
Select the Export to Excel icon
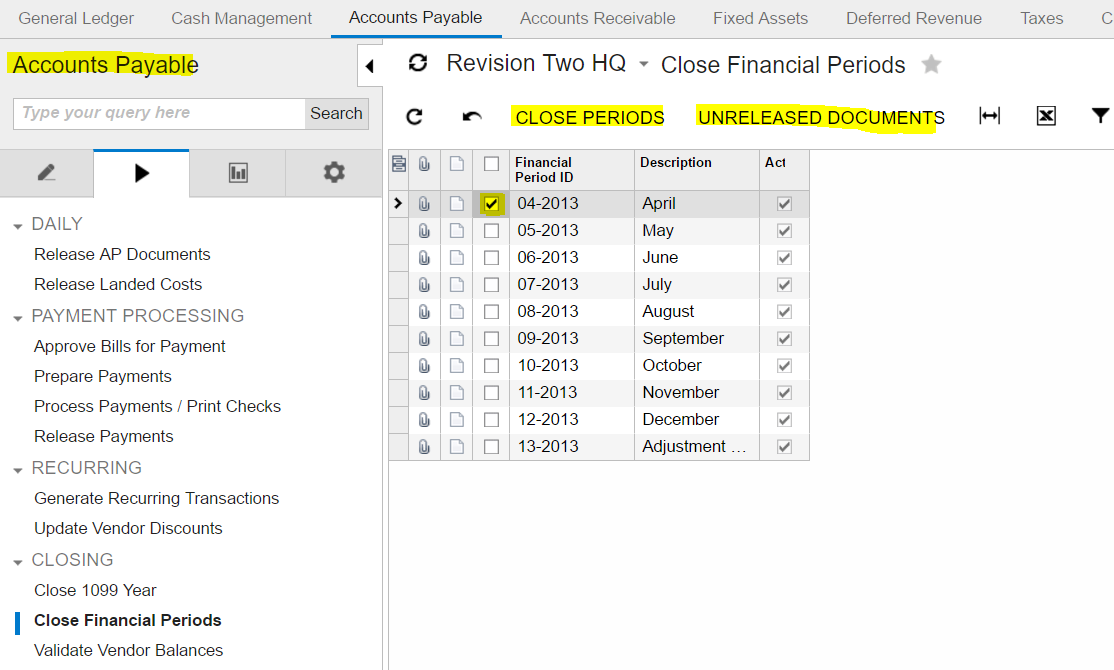coord(1046,115)
